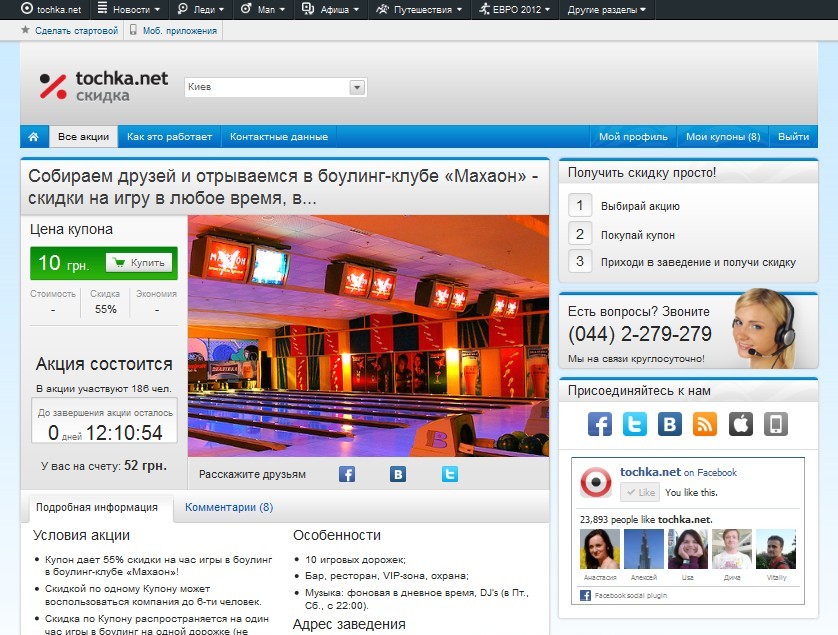Click the Apple app icon
Viewport: 838px width, 635px height.
click(x=740, y=424)
